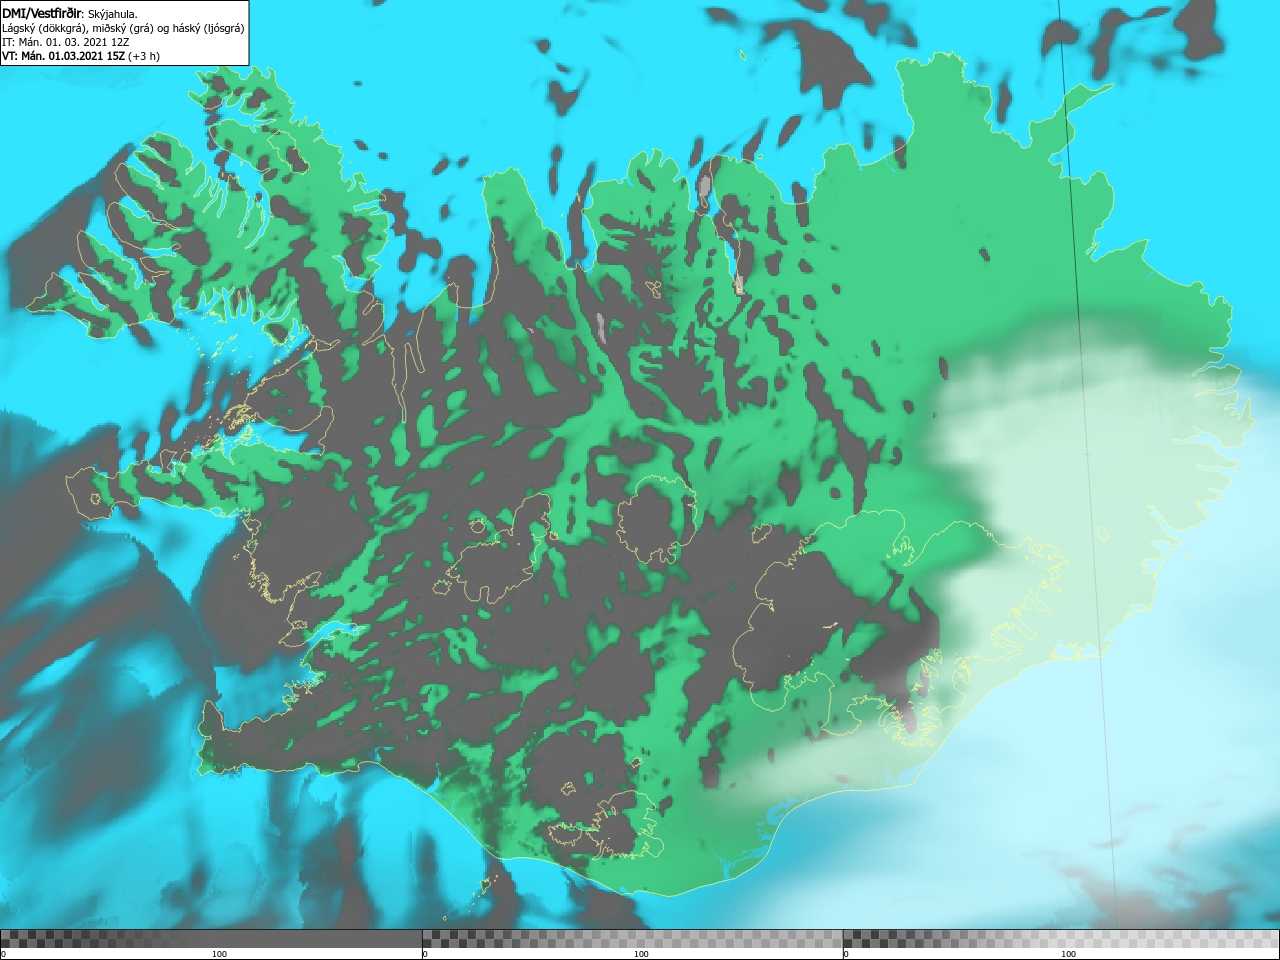Viewport: 1280px width, 960px height.
Task: Click the dark grey low-cloud color bar
Action: pos(211,938)
